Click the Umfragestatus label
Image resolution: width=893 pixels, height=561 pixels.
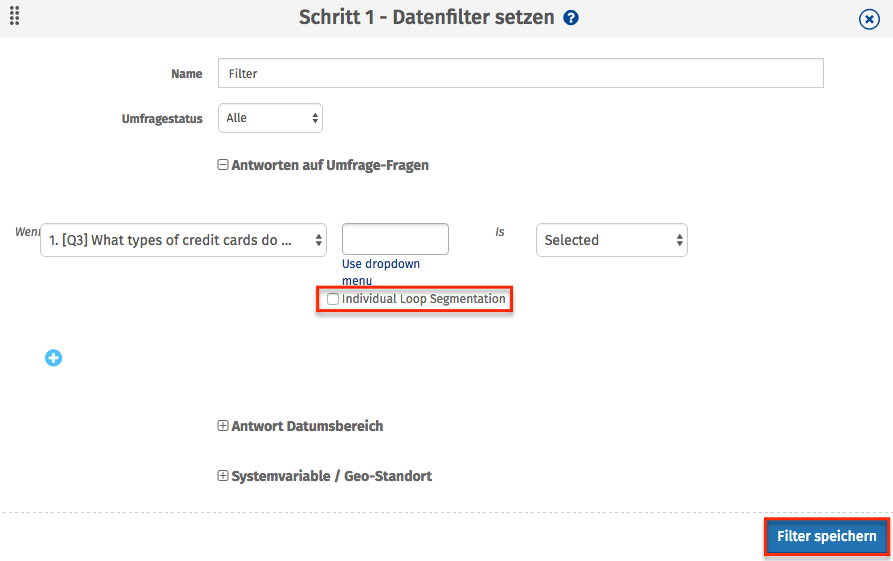[x=162, y=119]
